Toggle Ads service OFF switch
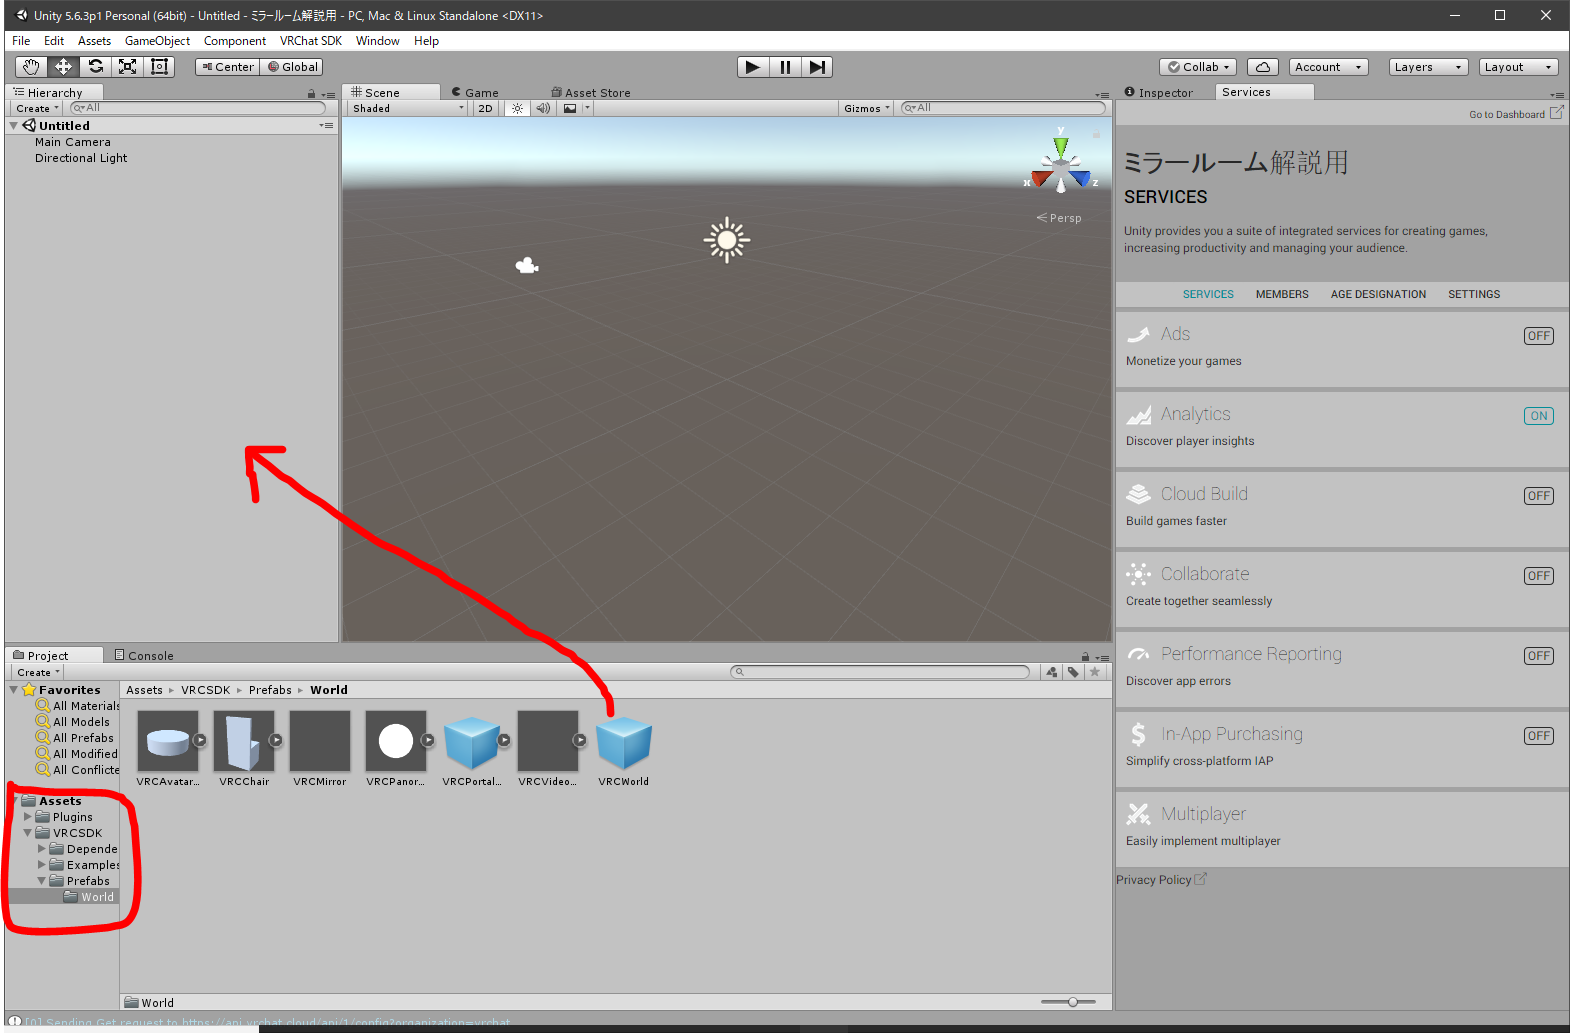 pos(1538,336)
